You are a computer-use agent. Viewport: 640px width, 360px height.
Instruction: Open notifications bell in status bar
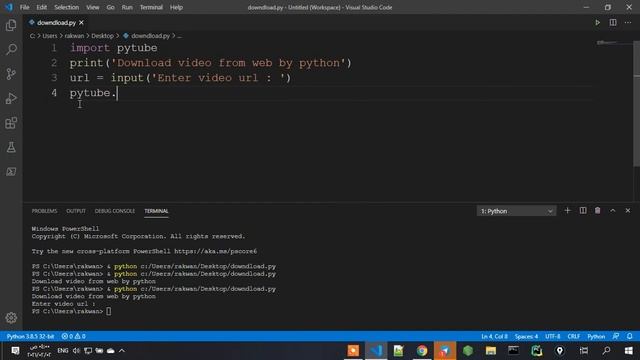point(630,336)
